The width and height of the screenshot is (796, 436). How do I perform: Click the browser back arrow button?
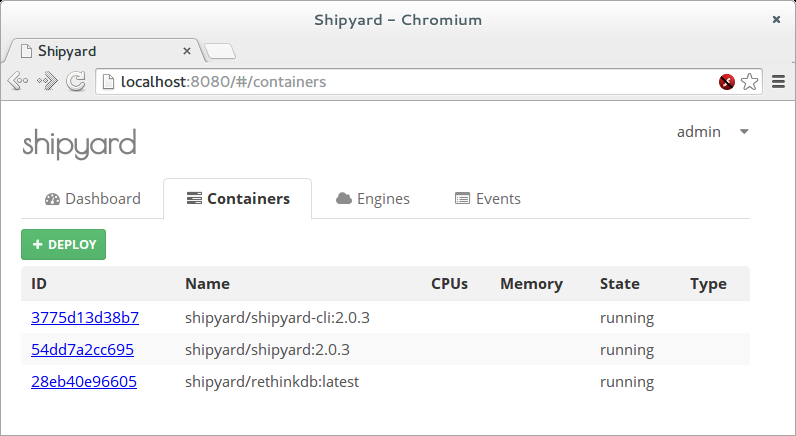click(17, 82)
